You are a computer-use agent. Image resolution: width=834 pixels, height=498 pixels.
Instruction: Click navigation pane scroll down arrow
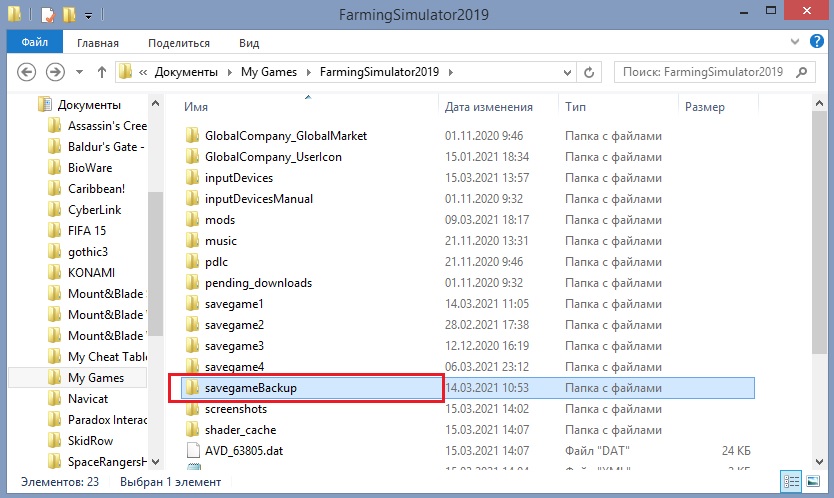[x=155, y=462]
